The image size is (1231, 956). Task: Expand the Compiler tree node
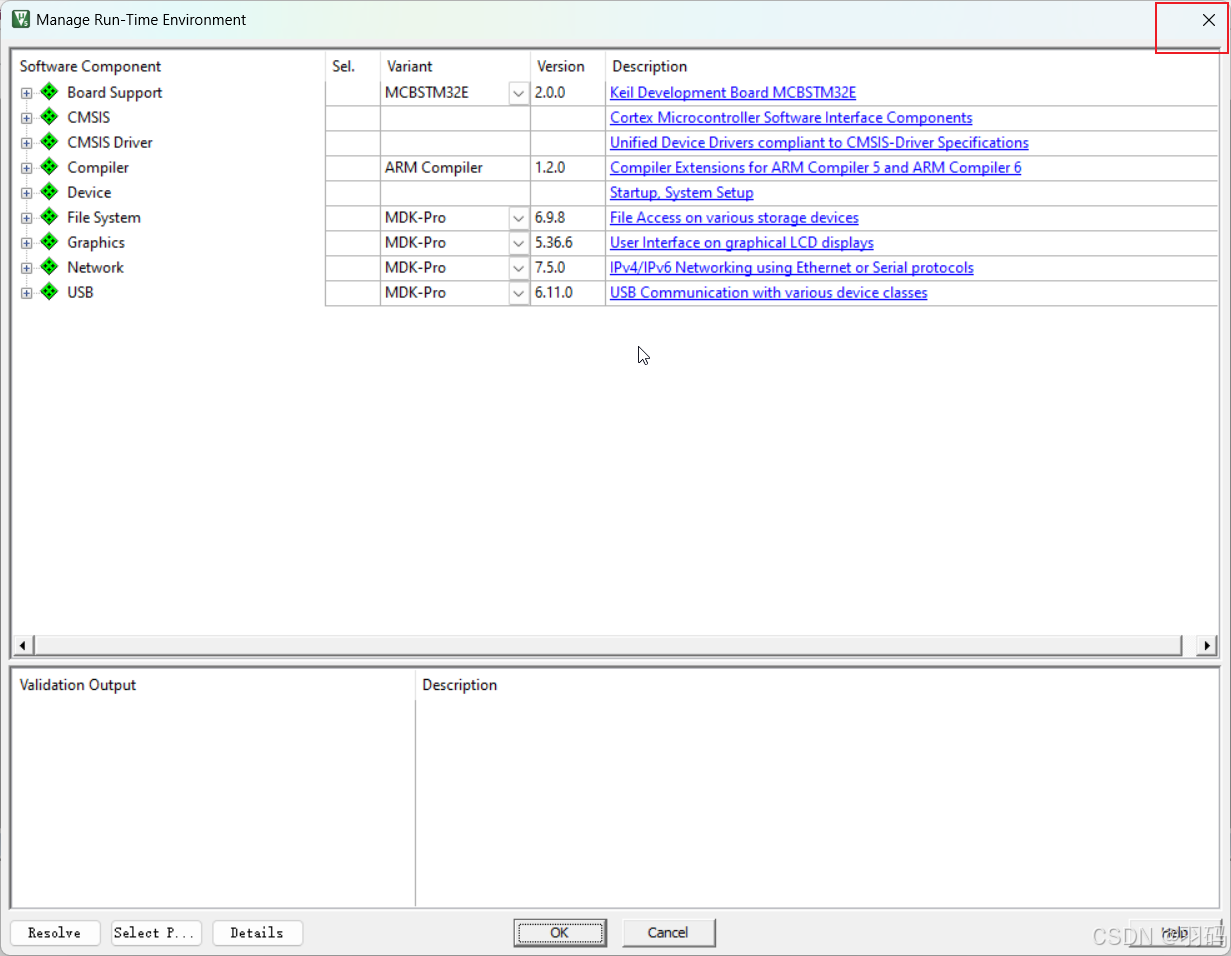pyautogui.click(x=26, y=168)
